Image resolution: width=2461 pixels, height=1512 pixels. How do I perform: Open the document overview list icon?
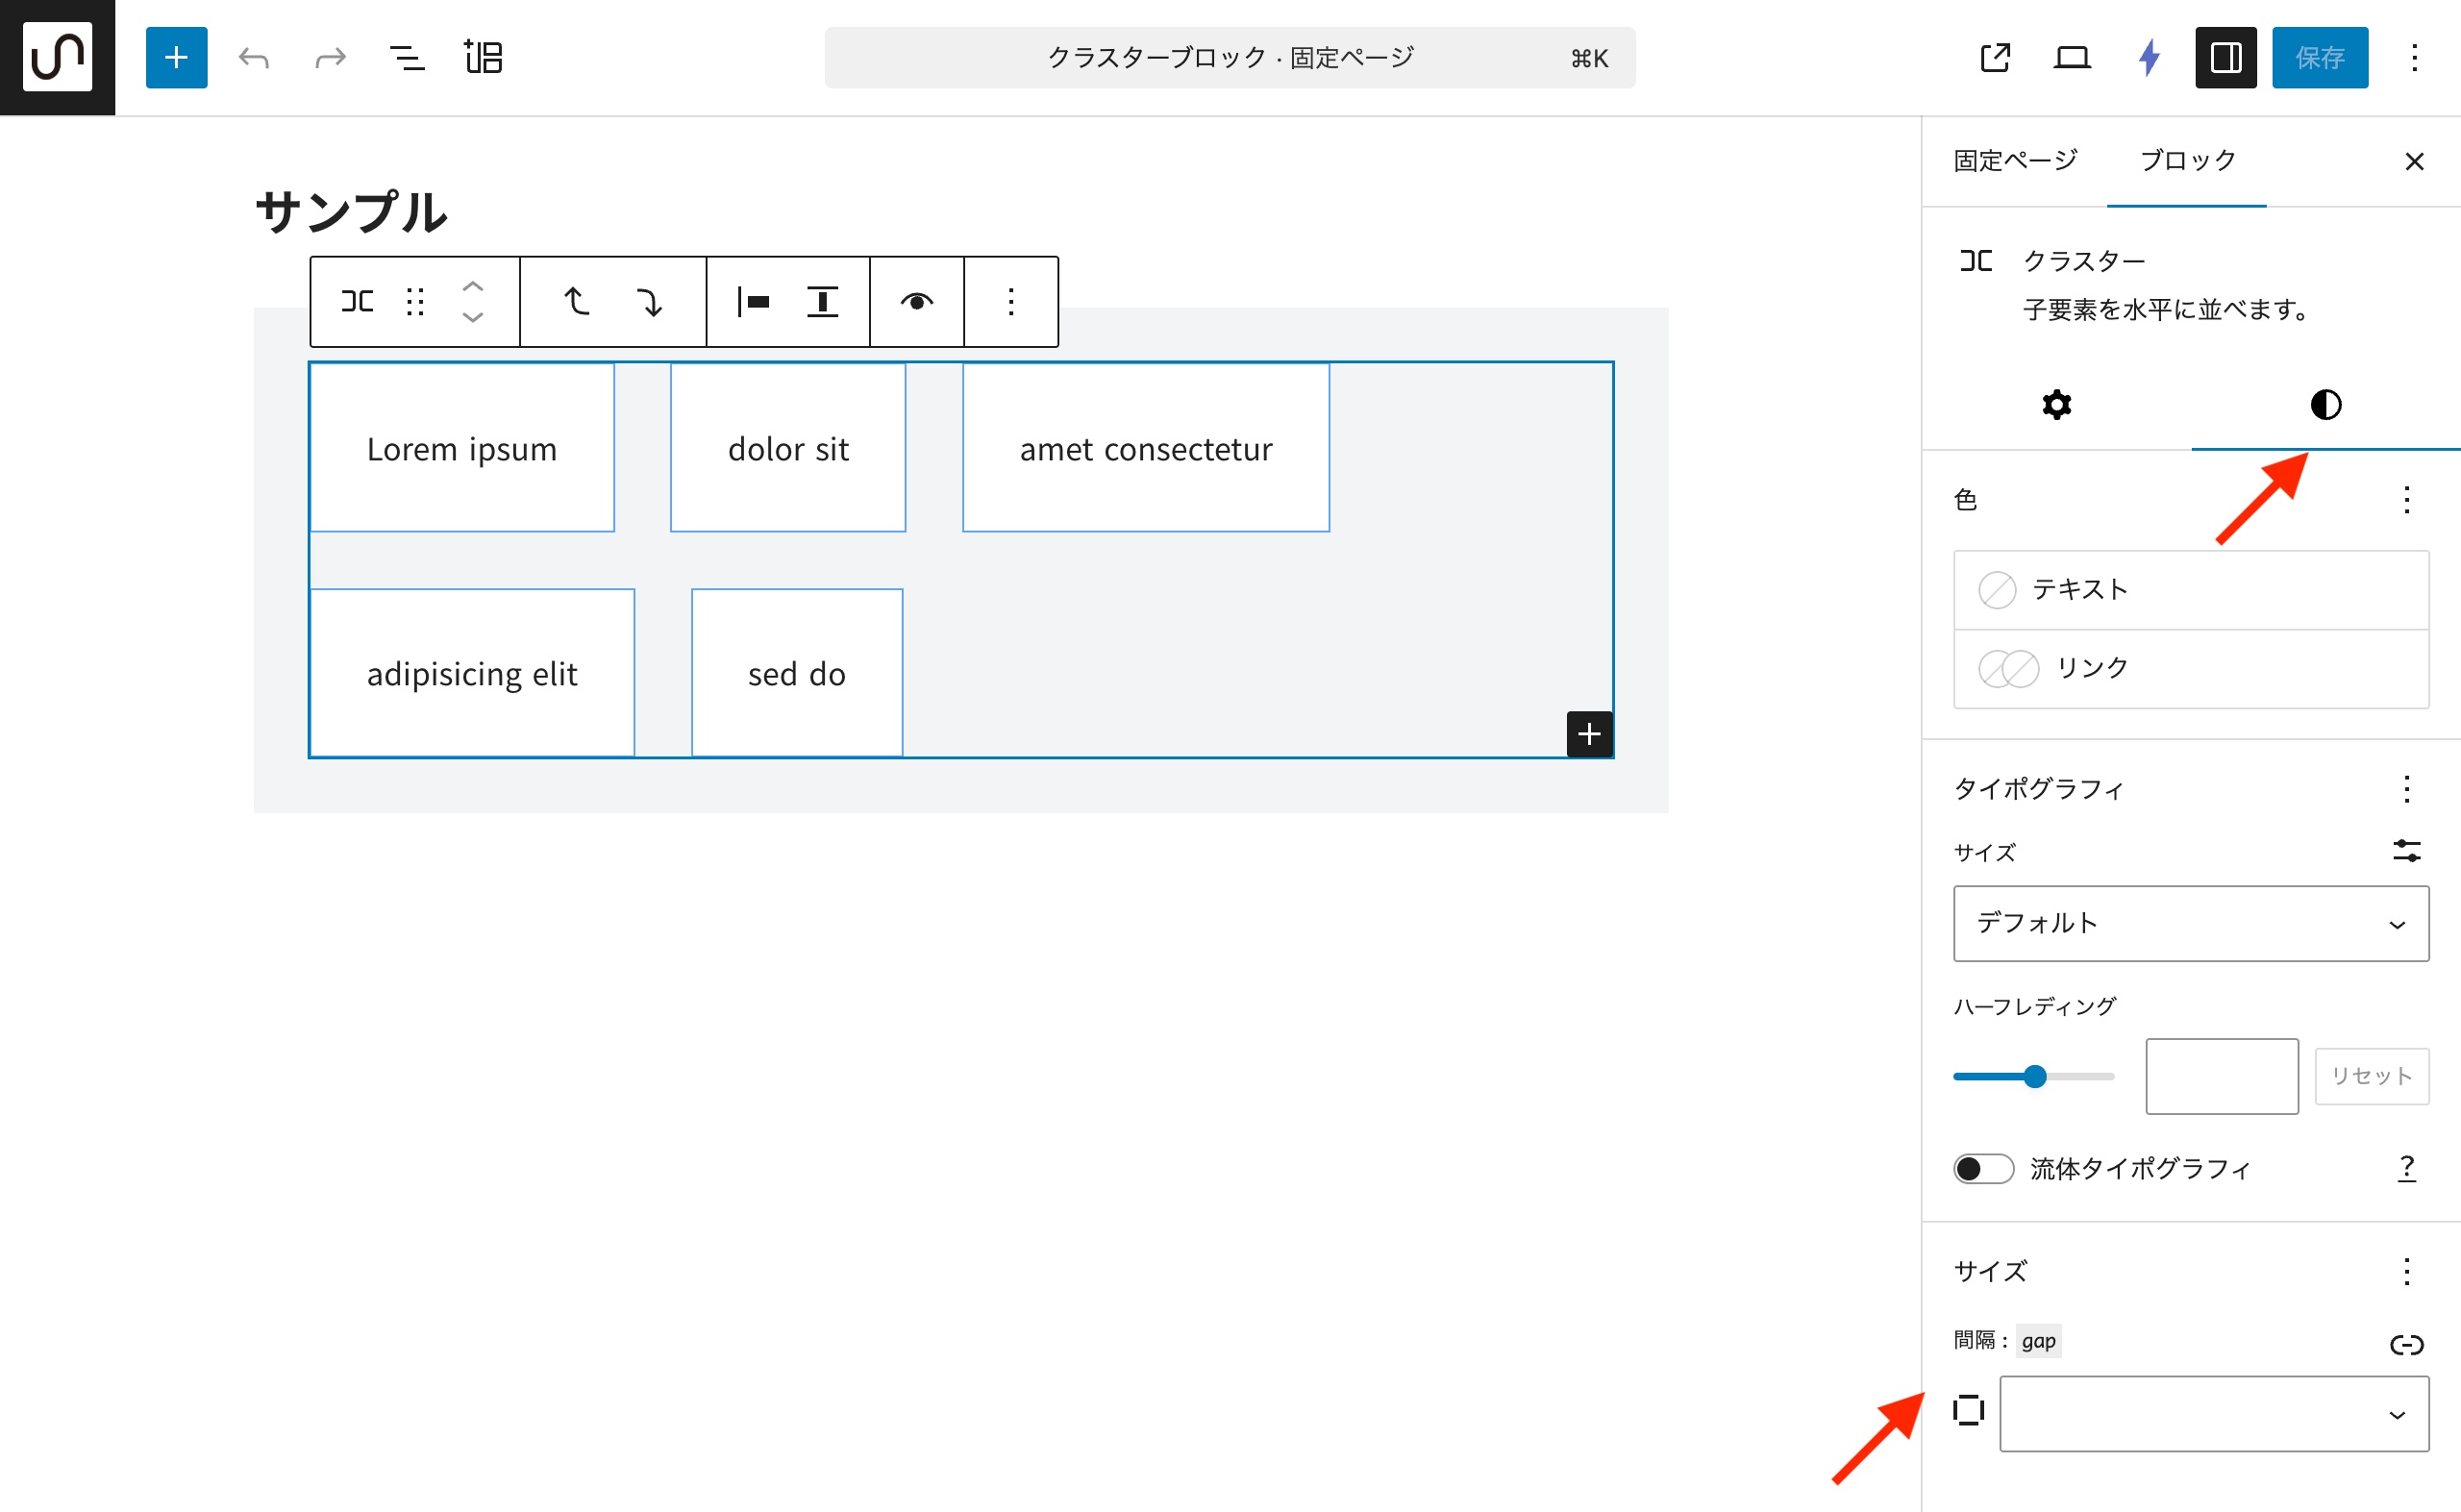(x=406, y=58)
